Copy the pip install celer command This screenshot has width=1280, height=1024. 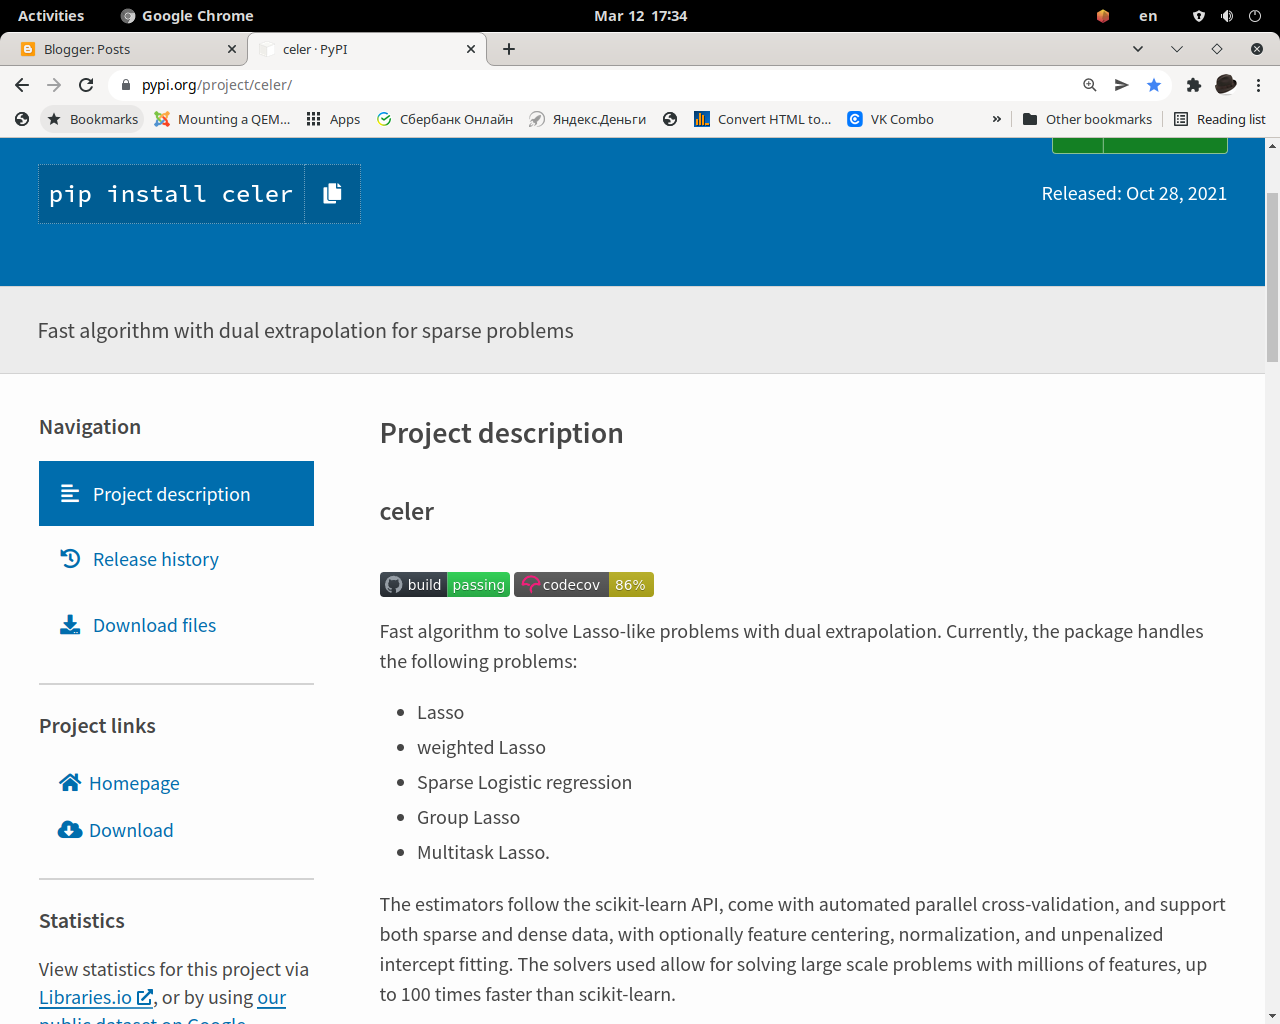pyautogui.click(x=332, y=194)
